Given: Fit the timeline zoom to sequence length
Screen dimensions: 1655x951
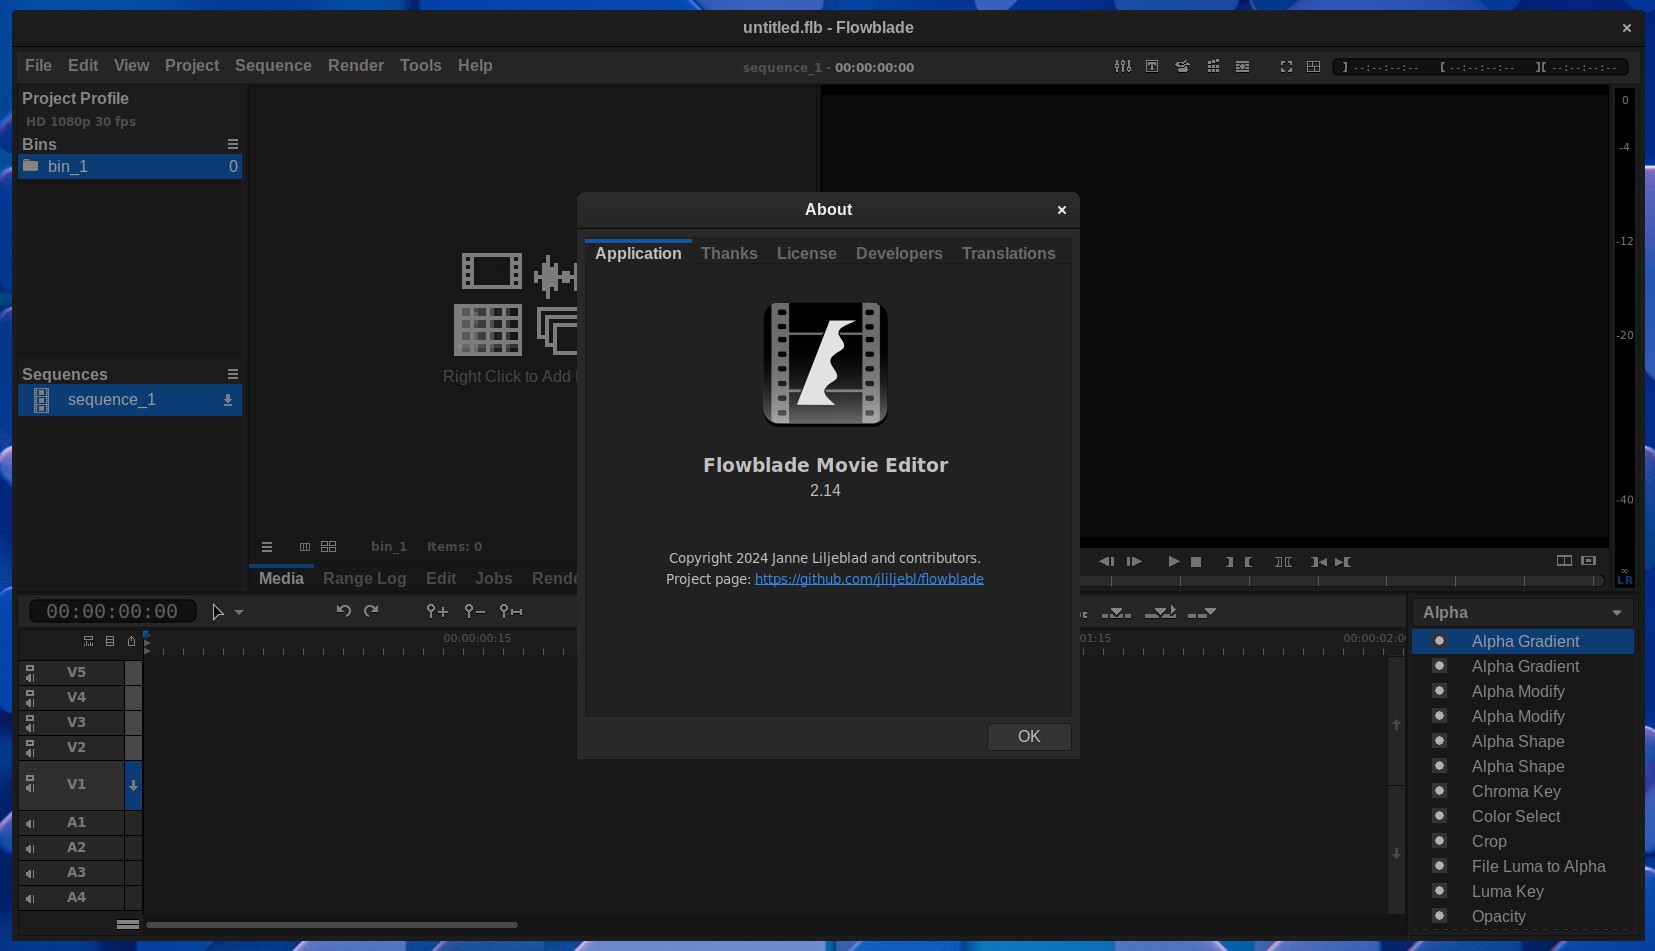Looking at the screenshot, I should click(511, 610).
